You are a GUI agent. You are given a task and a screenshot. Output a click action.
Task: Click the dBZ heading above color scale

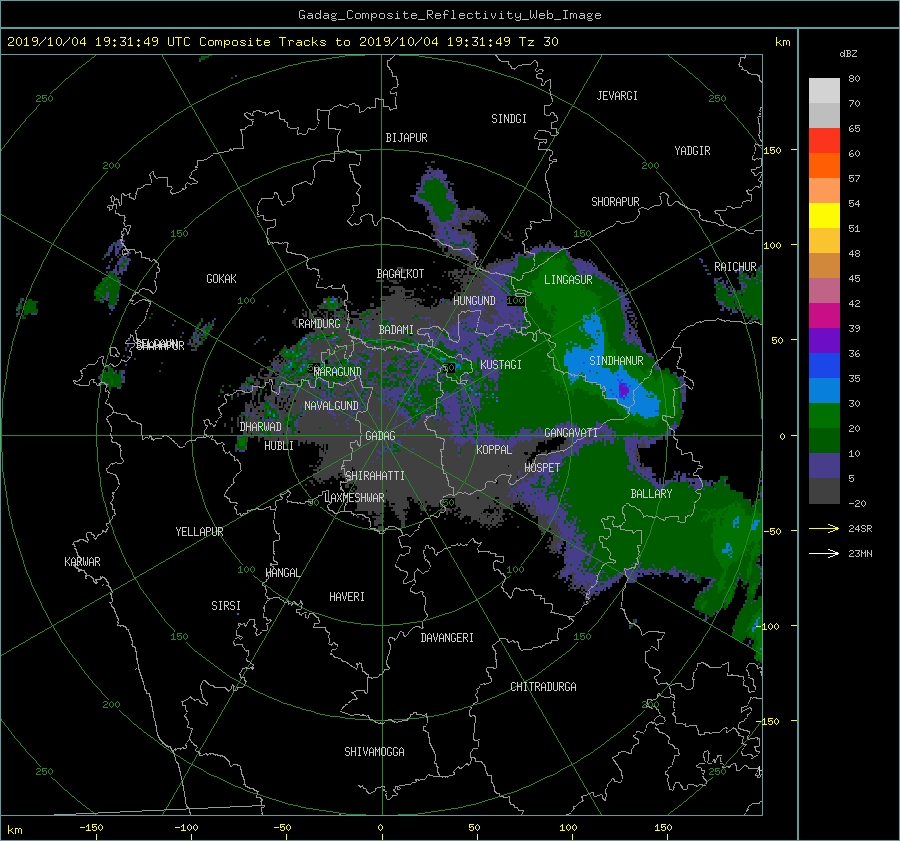[x=848, y=54]
